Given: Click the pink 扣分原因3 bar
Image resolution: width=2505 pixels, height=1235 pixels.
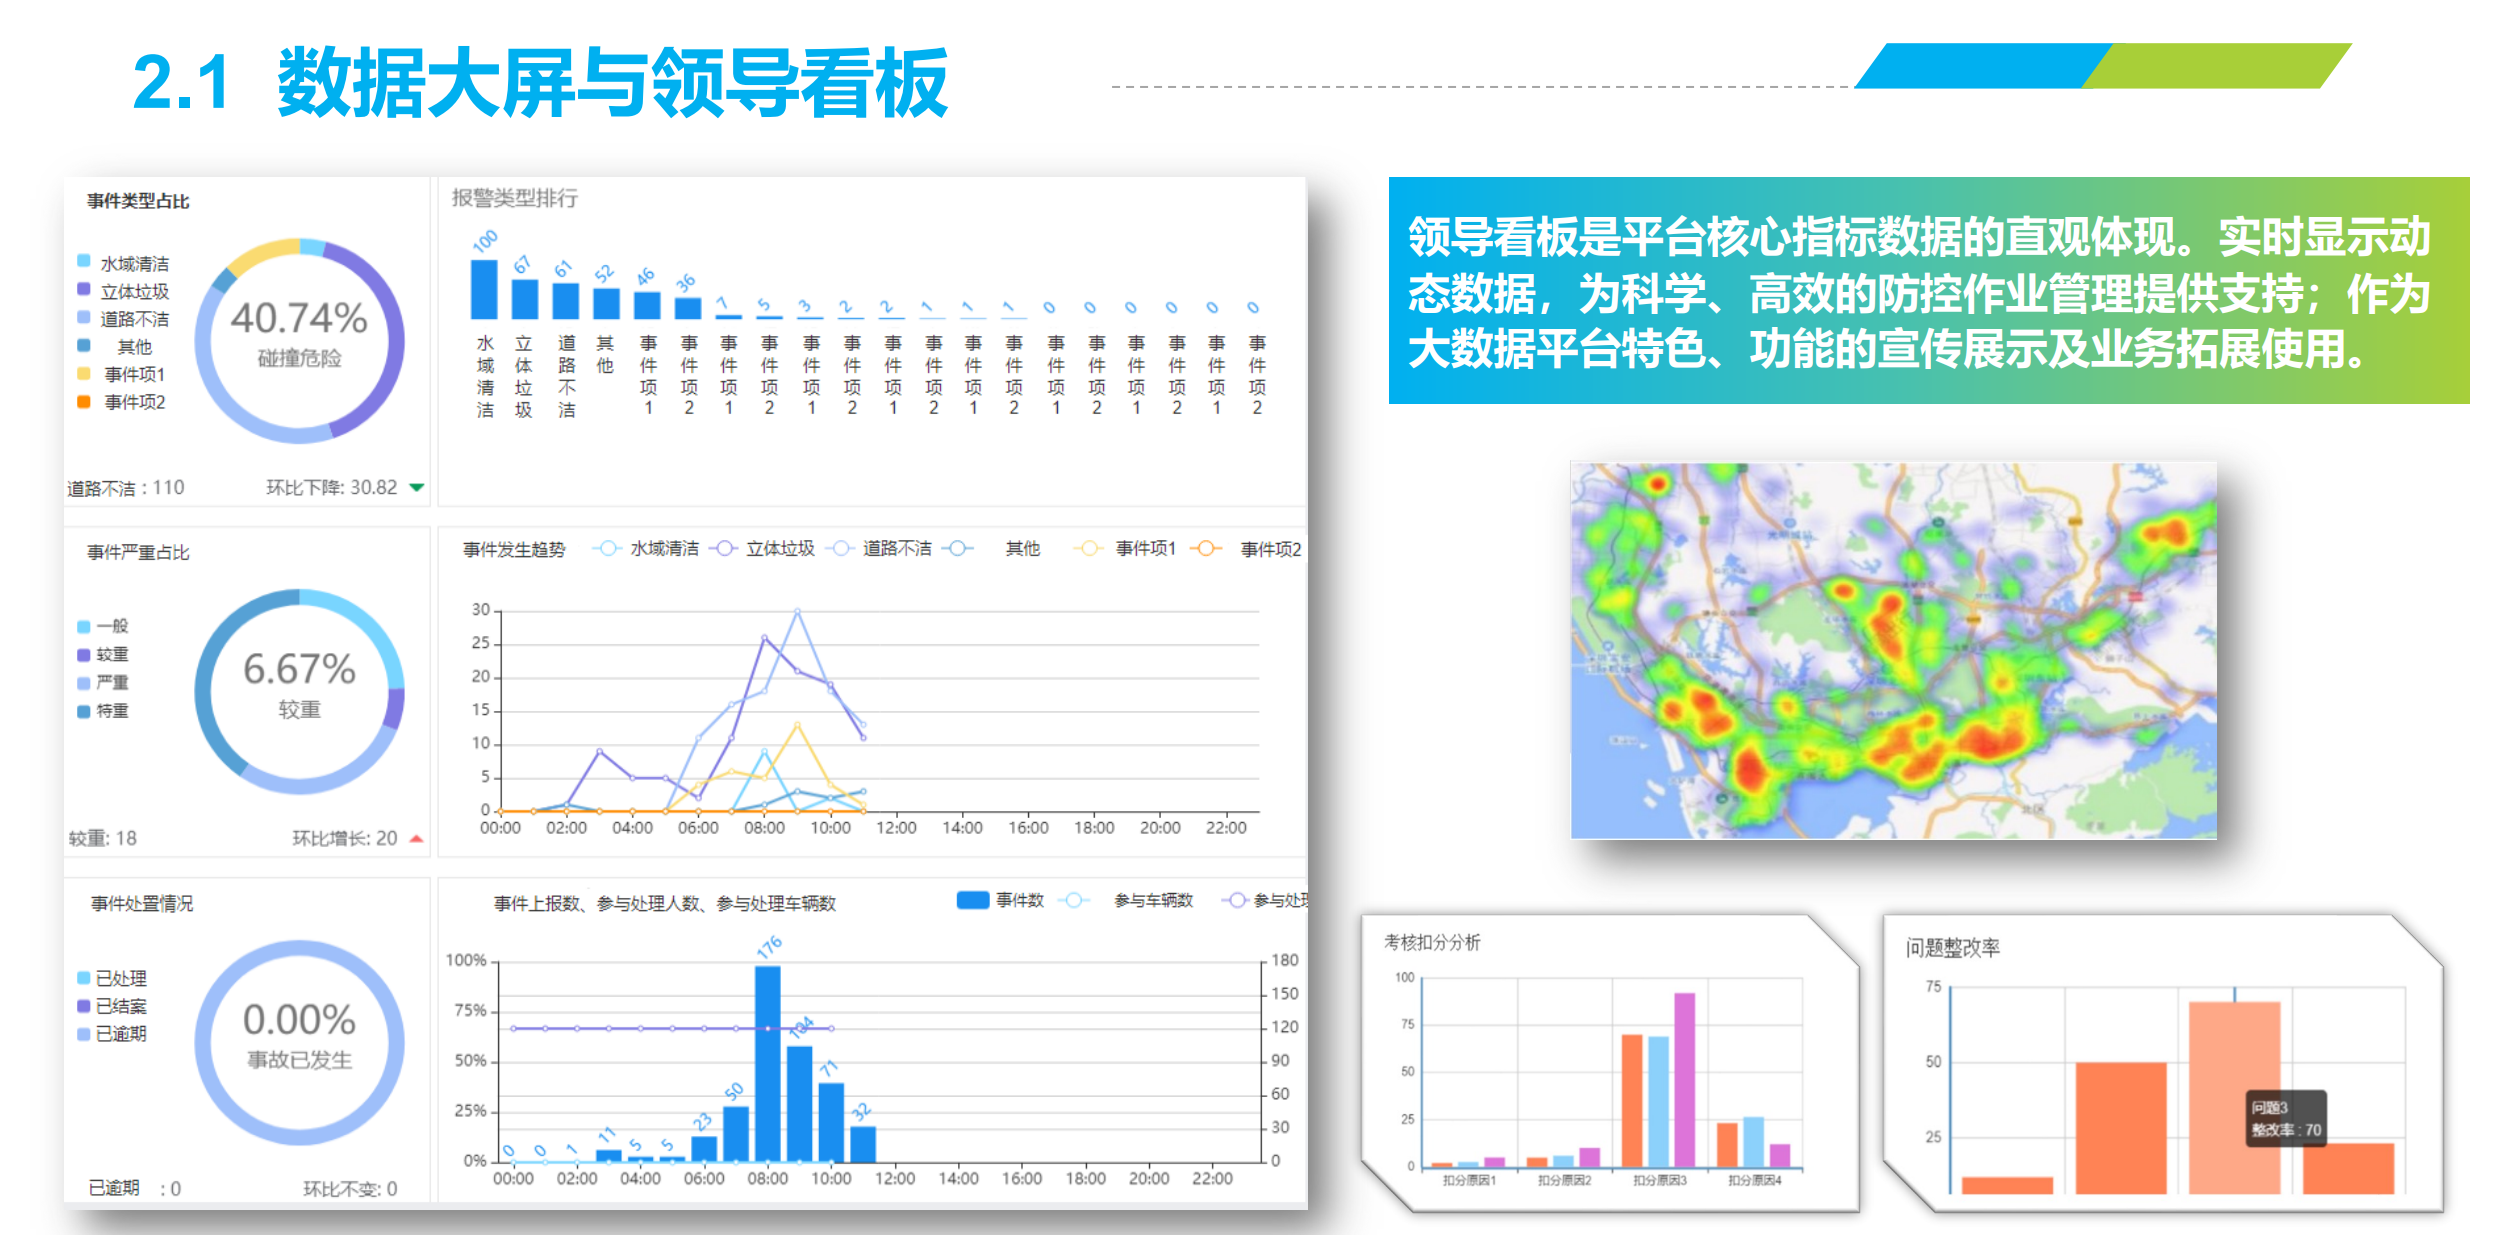Looking at the screenshot, I should (1684, 1080).
